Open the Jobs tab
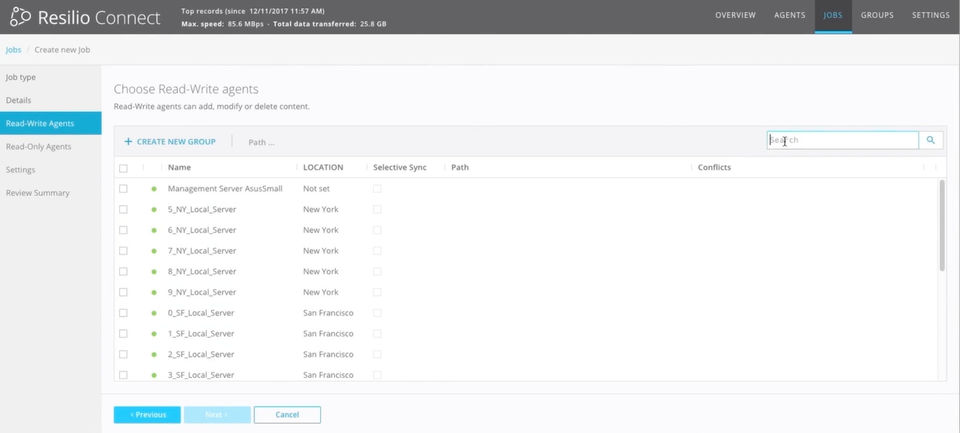Screen dimensions: 960x433 click(833, 15)
